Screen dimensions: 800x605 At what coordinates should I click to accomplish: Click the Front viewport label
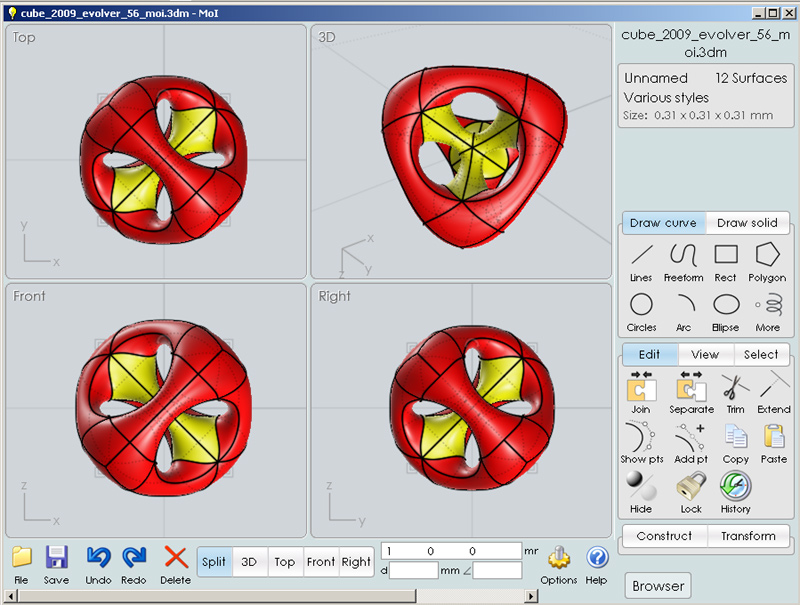29,296
